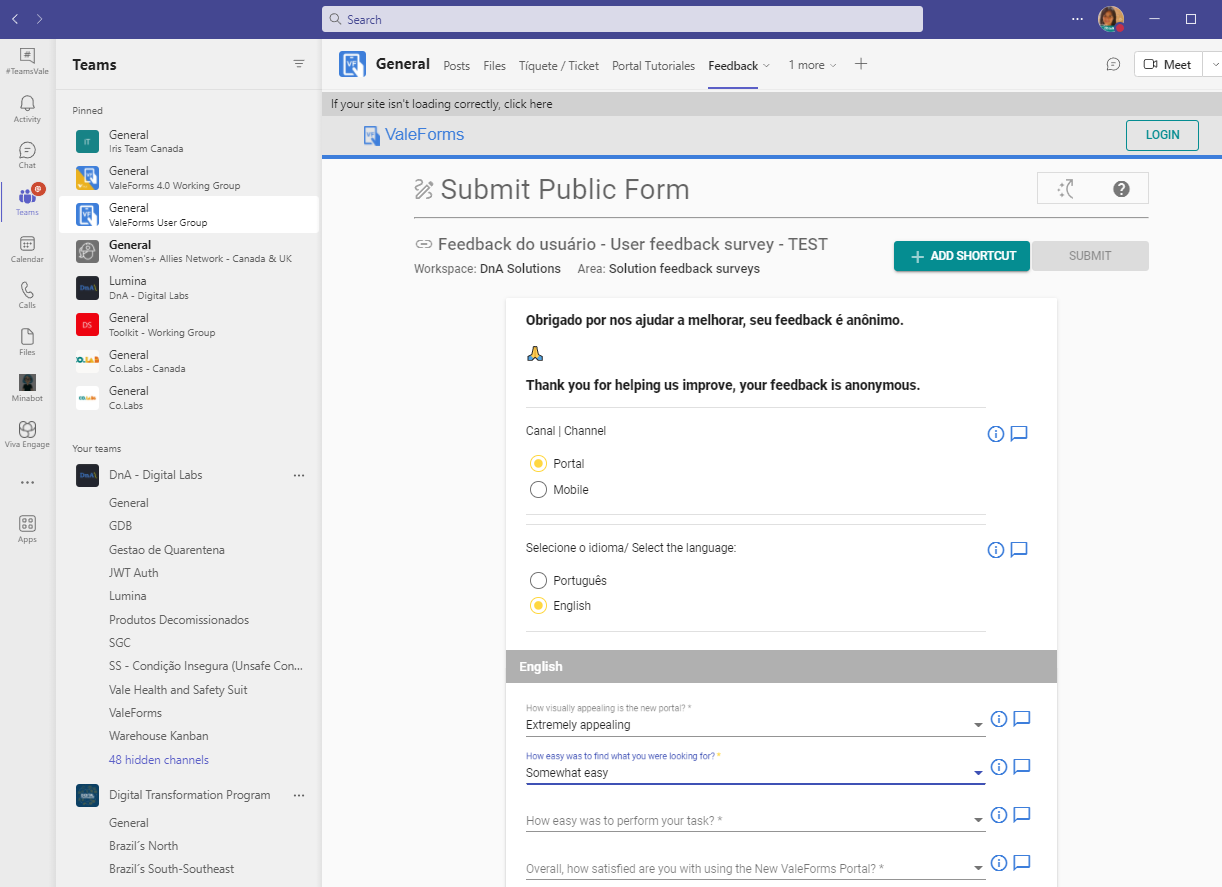The width and height of the screenshot is (1222, 887).
Task: Open the Minabot app icon
Action: [x=27, y=388]
